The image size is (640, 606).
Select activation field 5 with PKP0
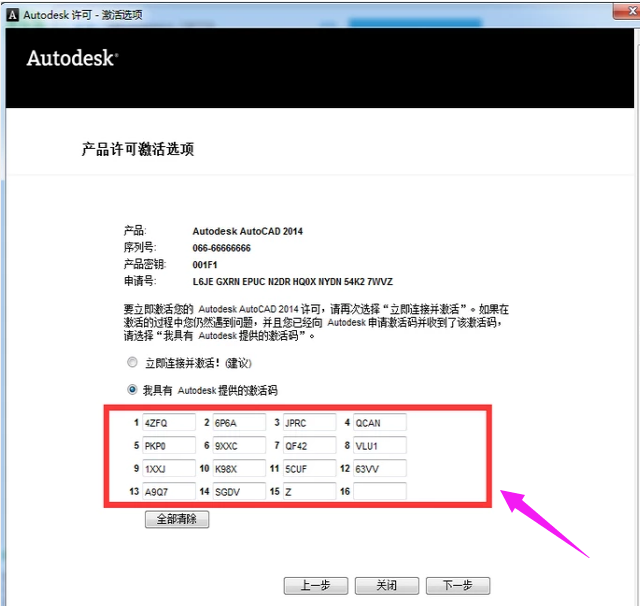(x=168, y=446)
